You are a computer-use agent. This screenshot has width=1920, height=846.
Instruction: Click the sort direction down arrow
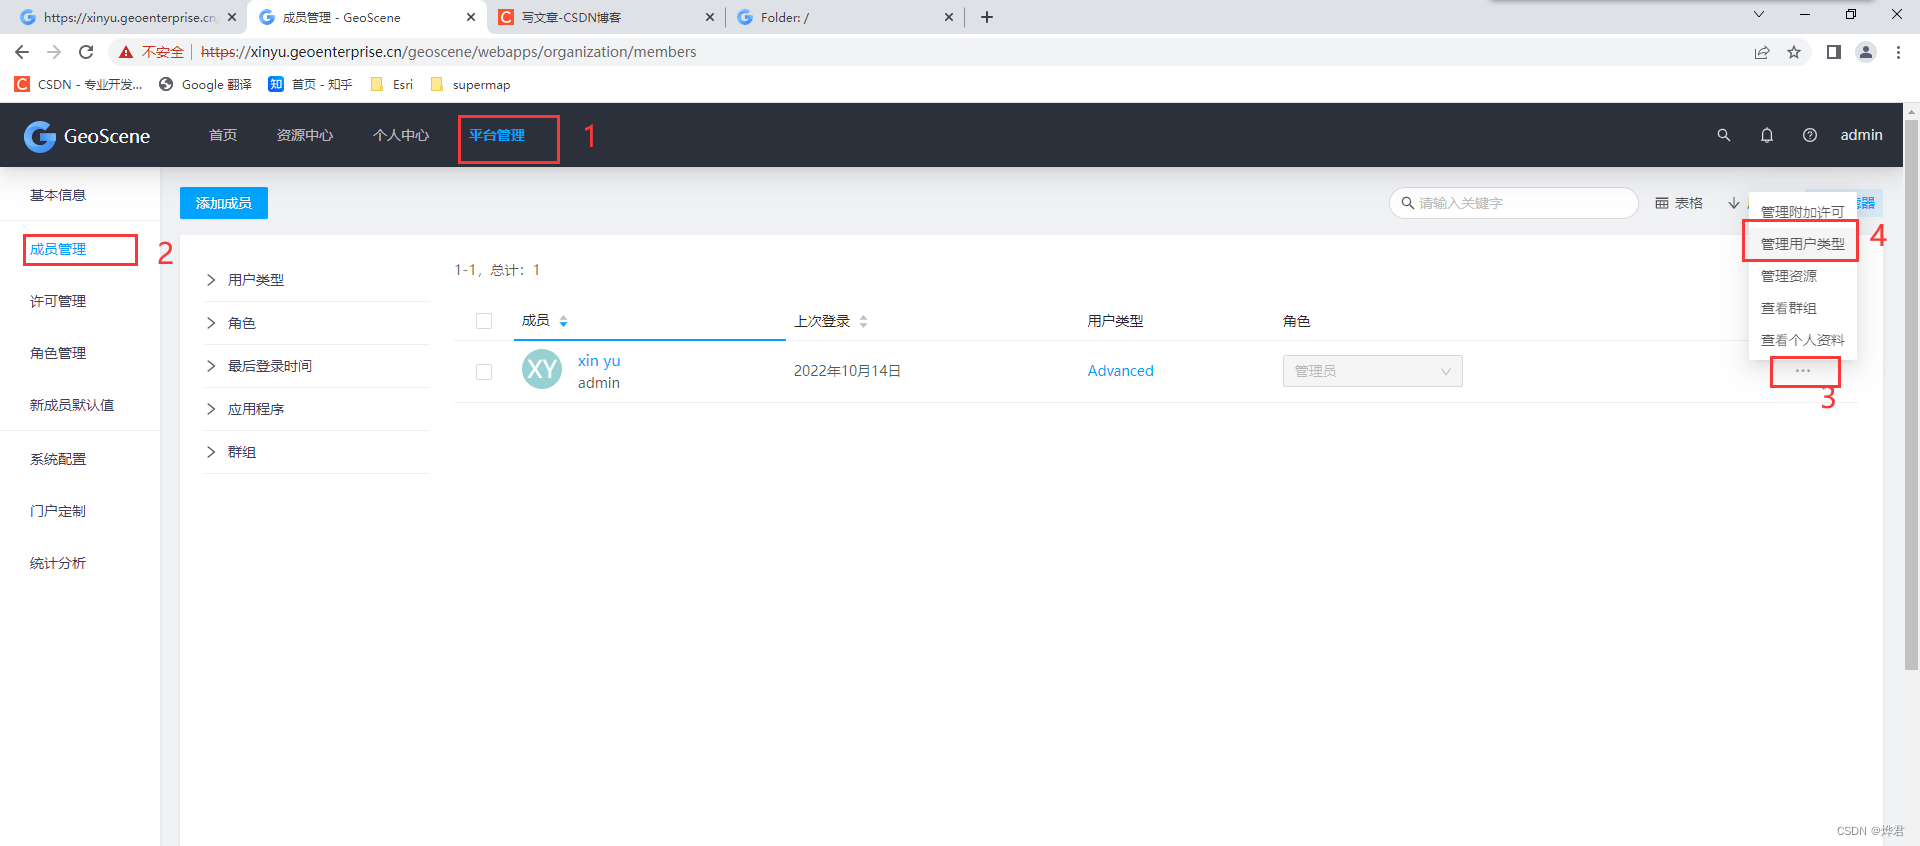pos(1733,203)
